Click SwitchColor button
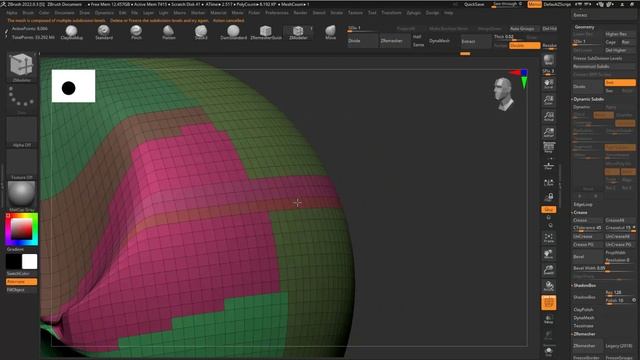Screen dimensions: 640x360 pyautogui.click(x=18, y=273)
